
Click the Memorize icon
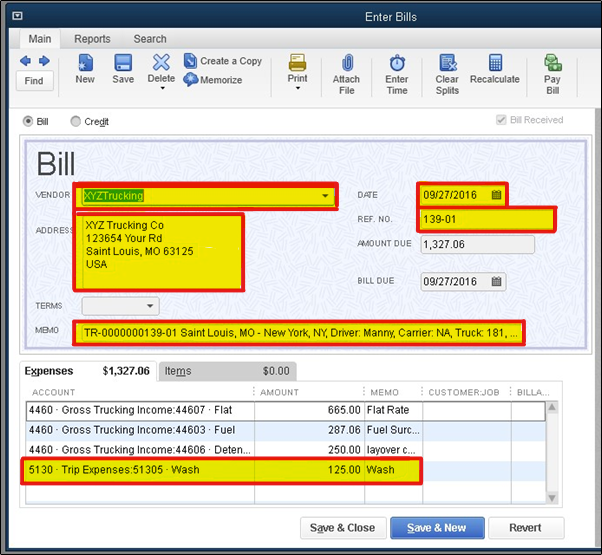pos(191,80)
